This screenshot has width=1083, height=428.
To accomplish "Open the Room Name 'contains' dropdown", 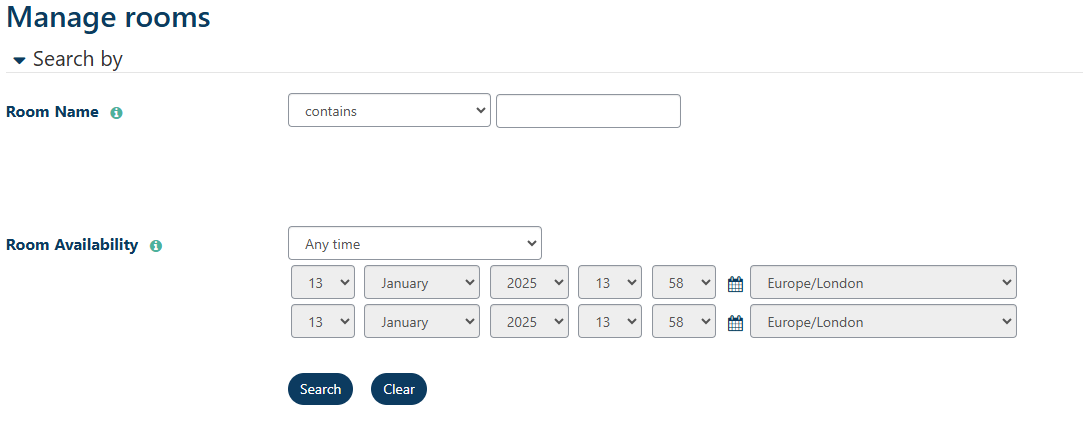I will pos(389,111).
